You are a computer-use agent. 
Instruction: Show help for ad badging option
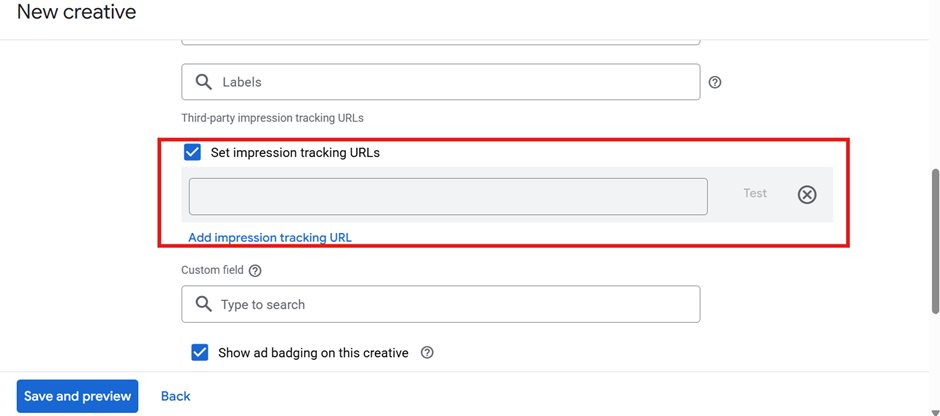pyautogui.click(x=427, y=353)
